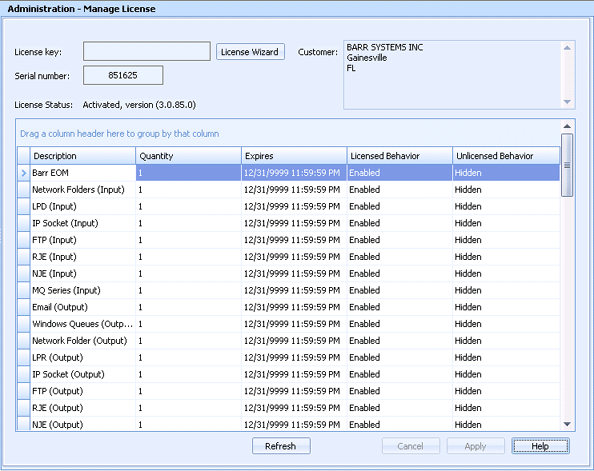Click the Refresh button
The width and height of the screenshot is (594, 471).
point(281,446)
